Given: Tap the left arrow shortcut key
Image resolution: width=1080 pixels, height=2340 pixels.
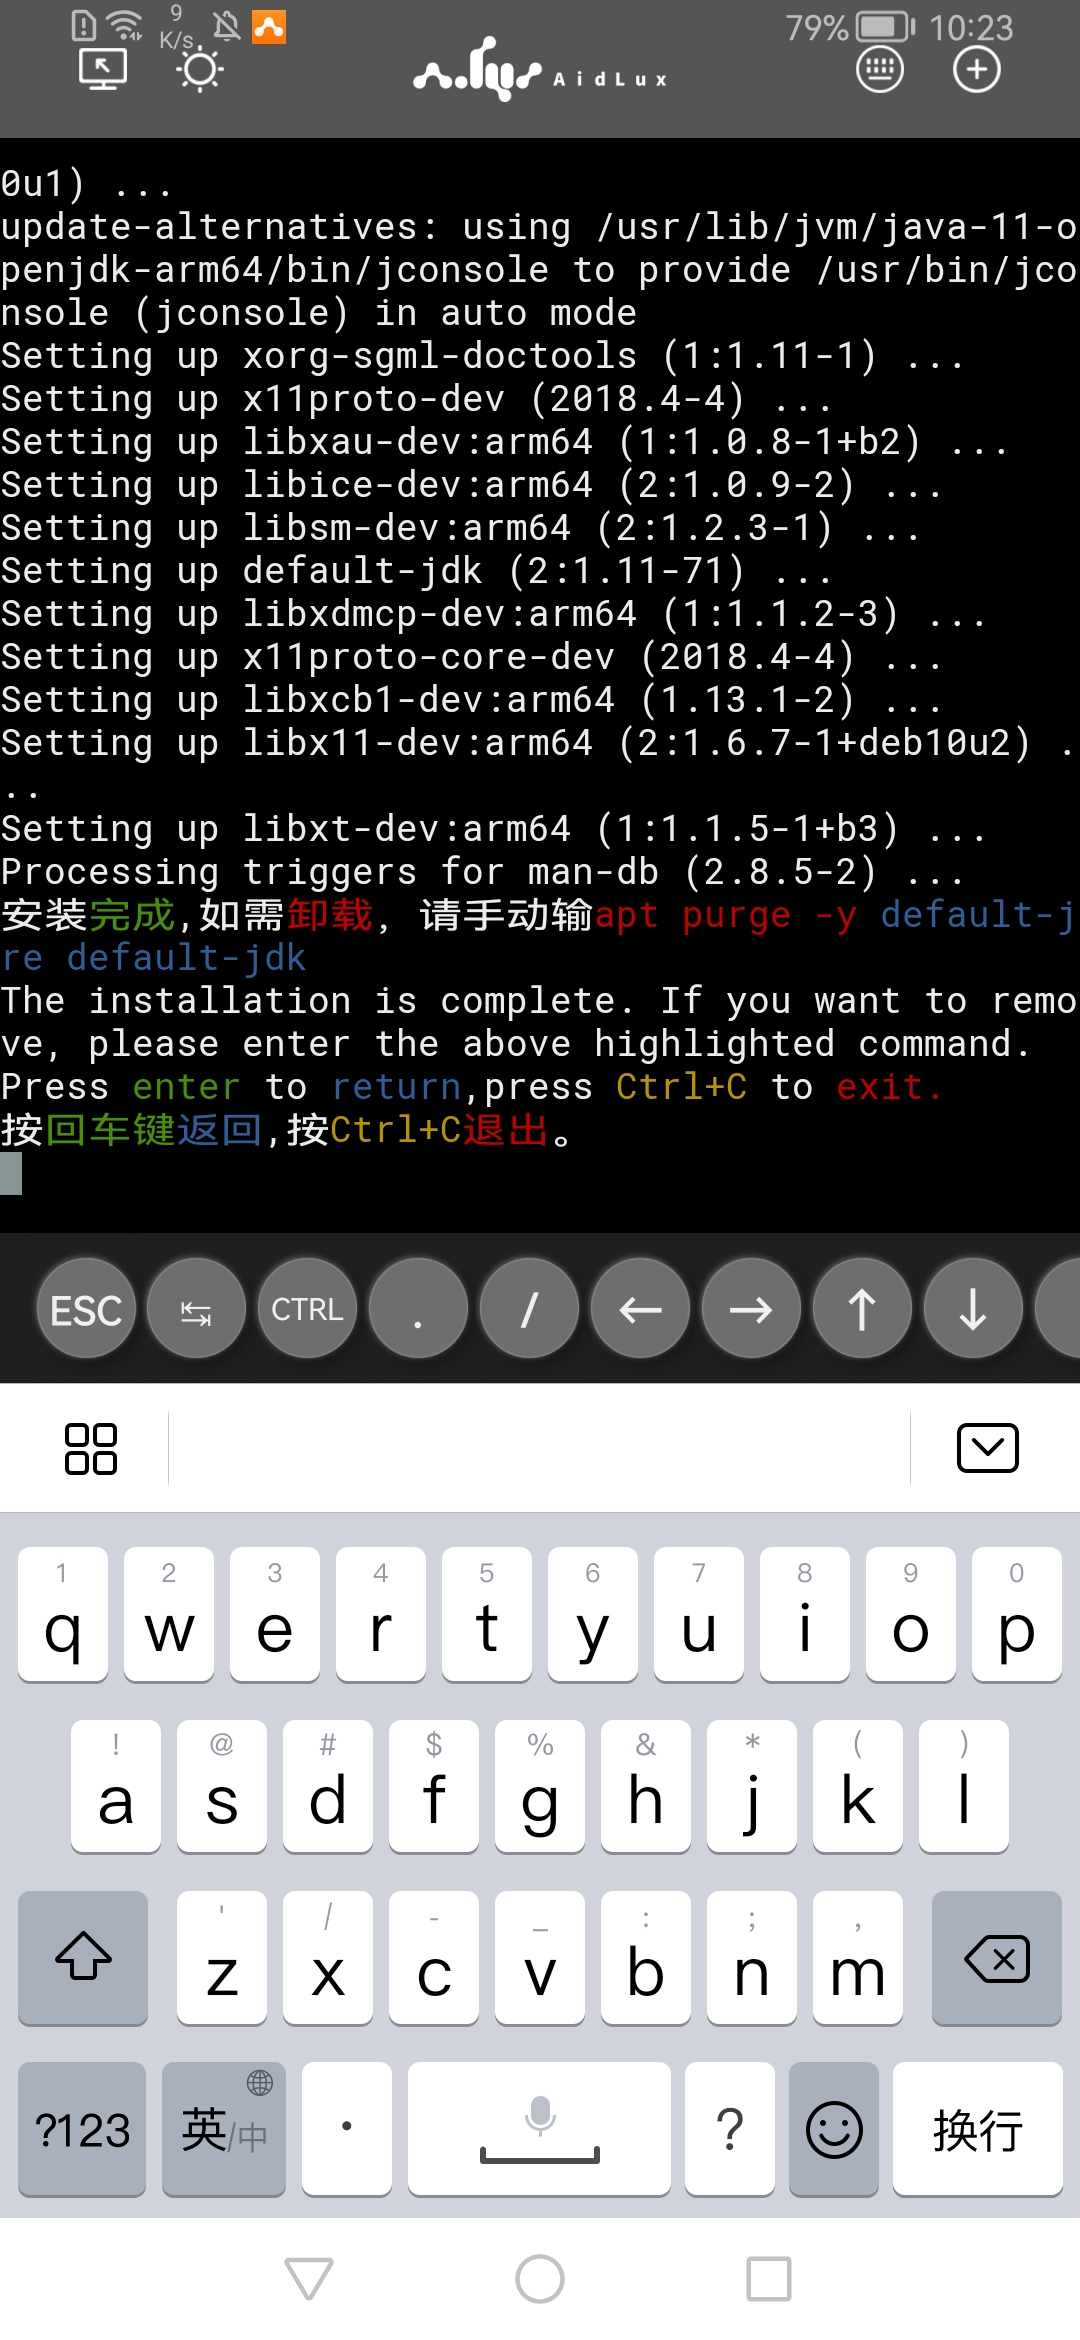Looking at the screenshot, I should [x=640, y=1309].
